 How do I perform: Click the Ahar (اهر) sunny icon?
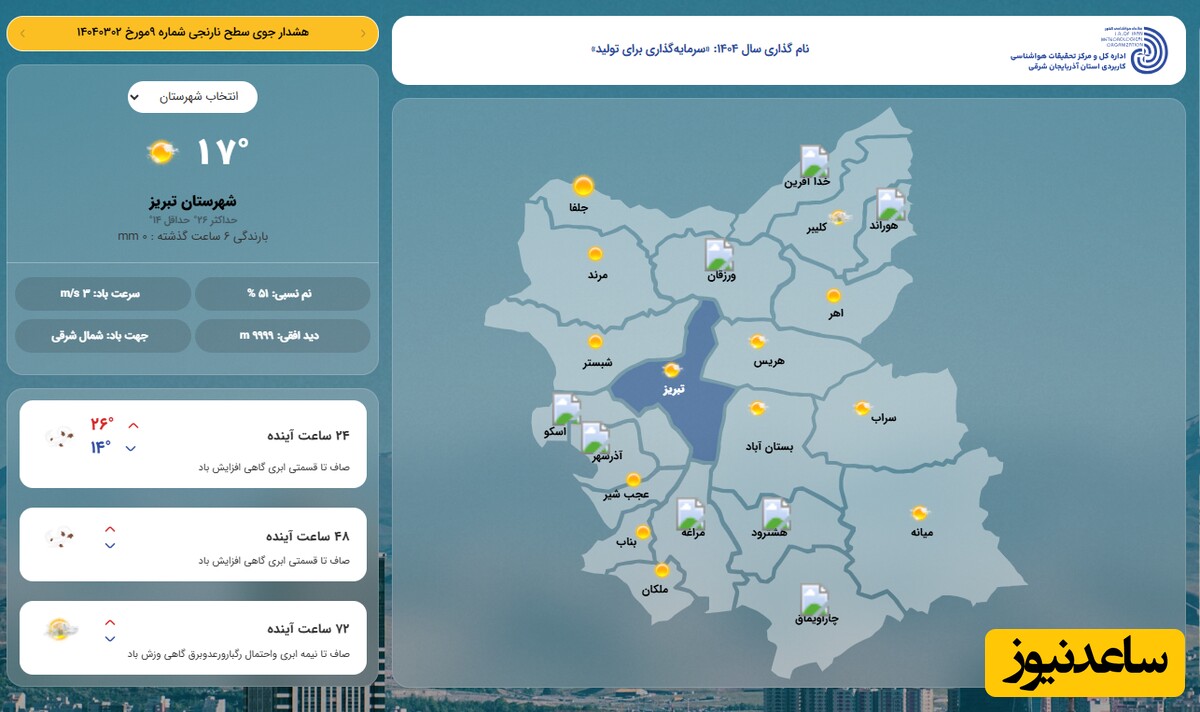click(x=833, y=295)
